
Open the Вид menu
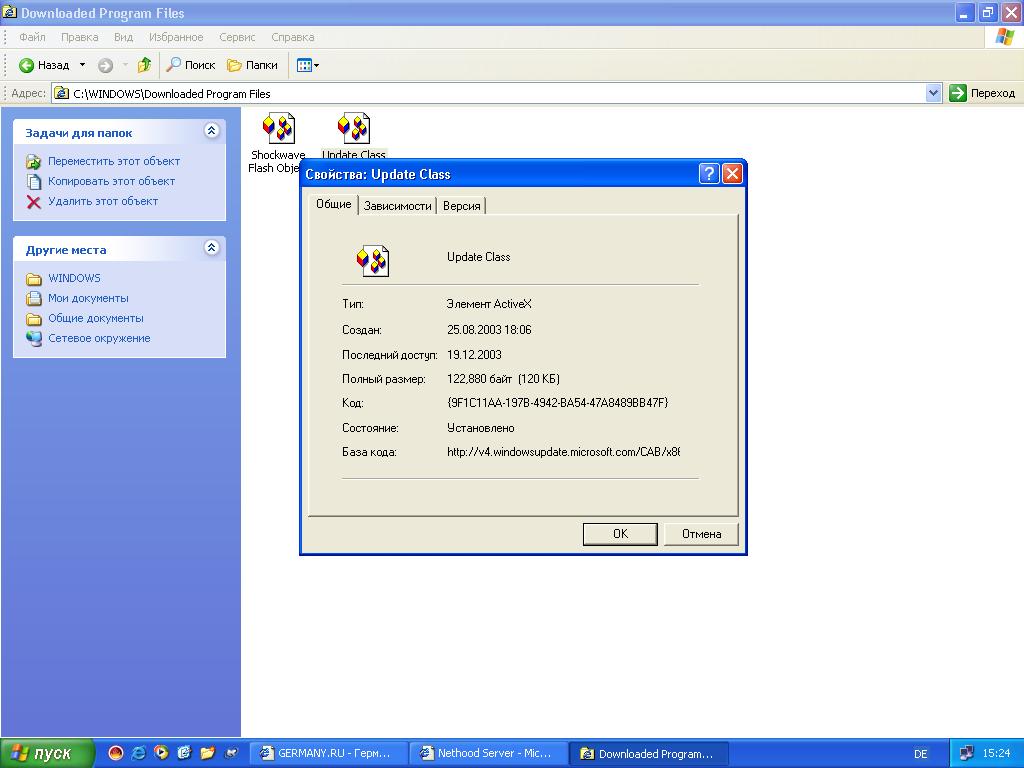(x=123, y=37)
